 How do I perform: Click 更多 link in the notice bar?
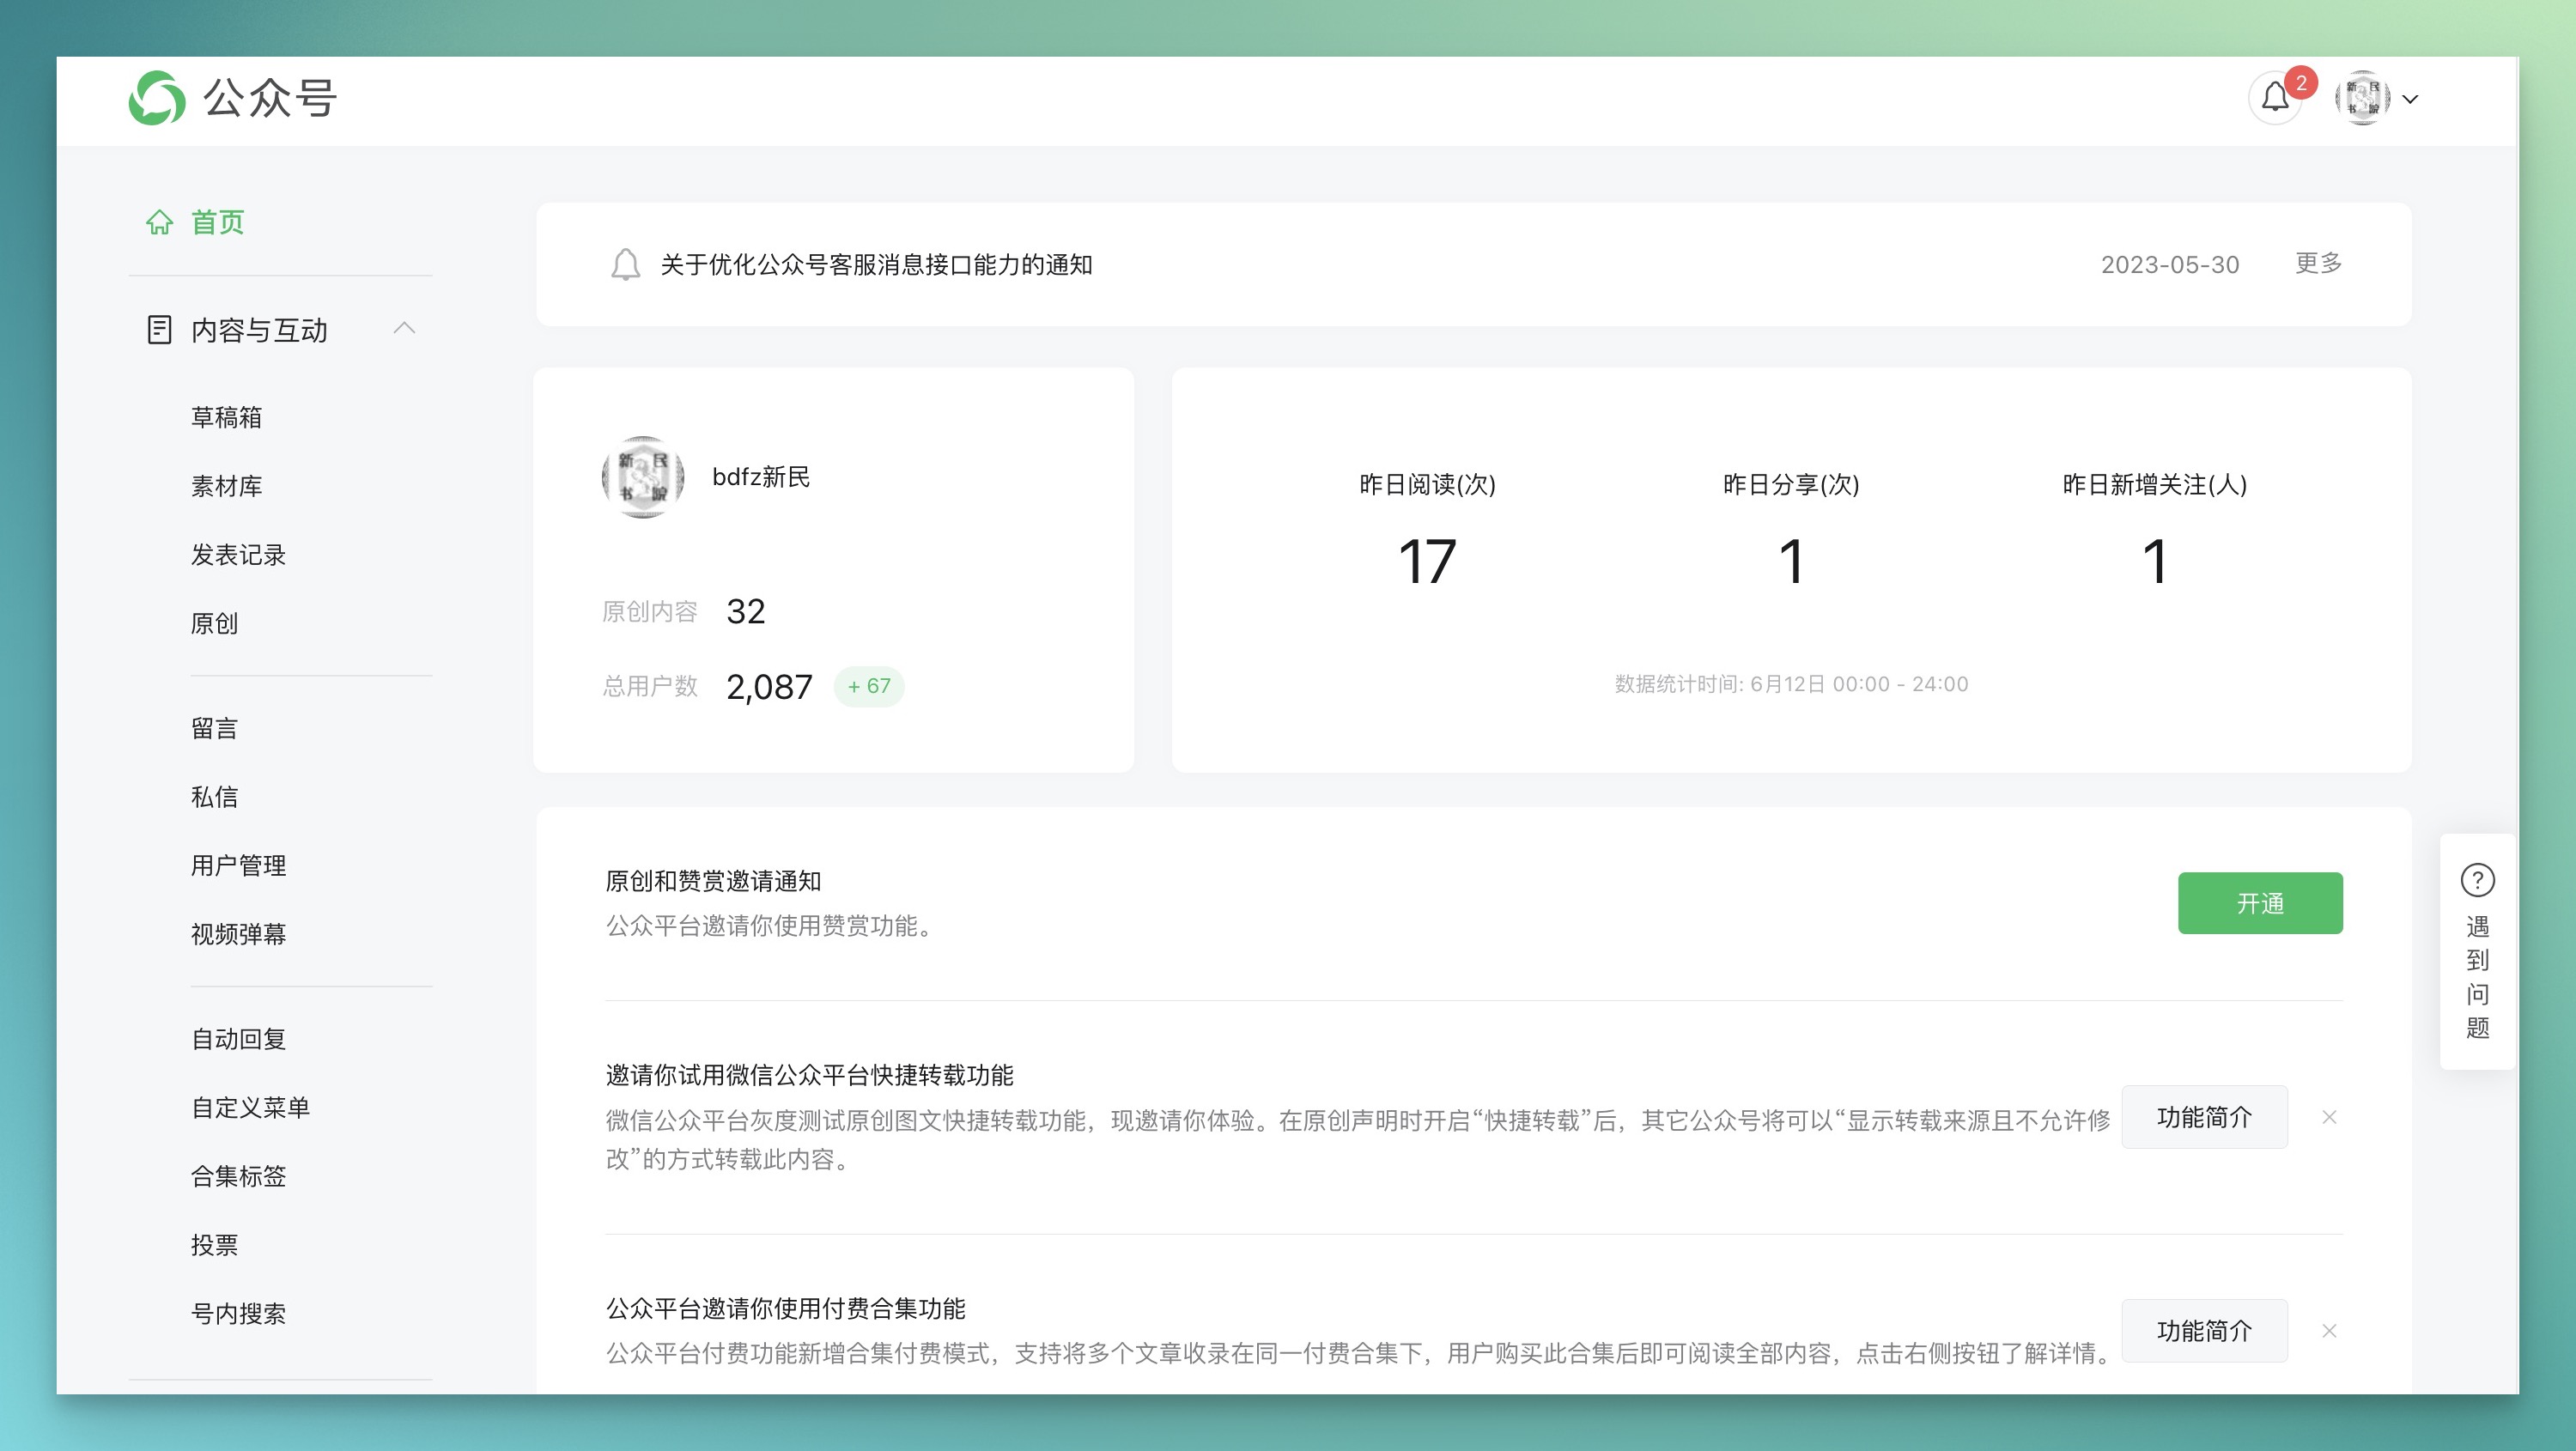pos(2318,263)
